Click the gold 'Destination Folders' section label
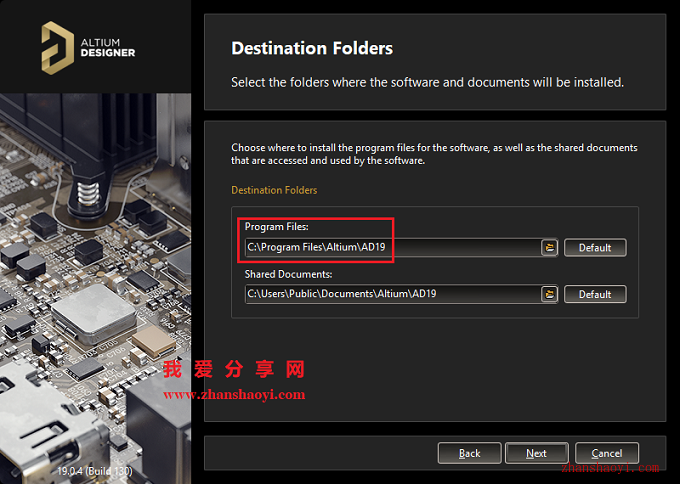Screen dimensions: 680x484 [274, 190]
